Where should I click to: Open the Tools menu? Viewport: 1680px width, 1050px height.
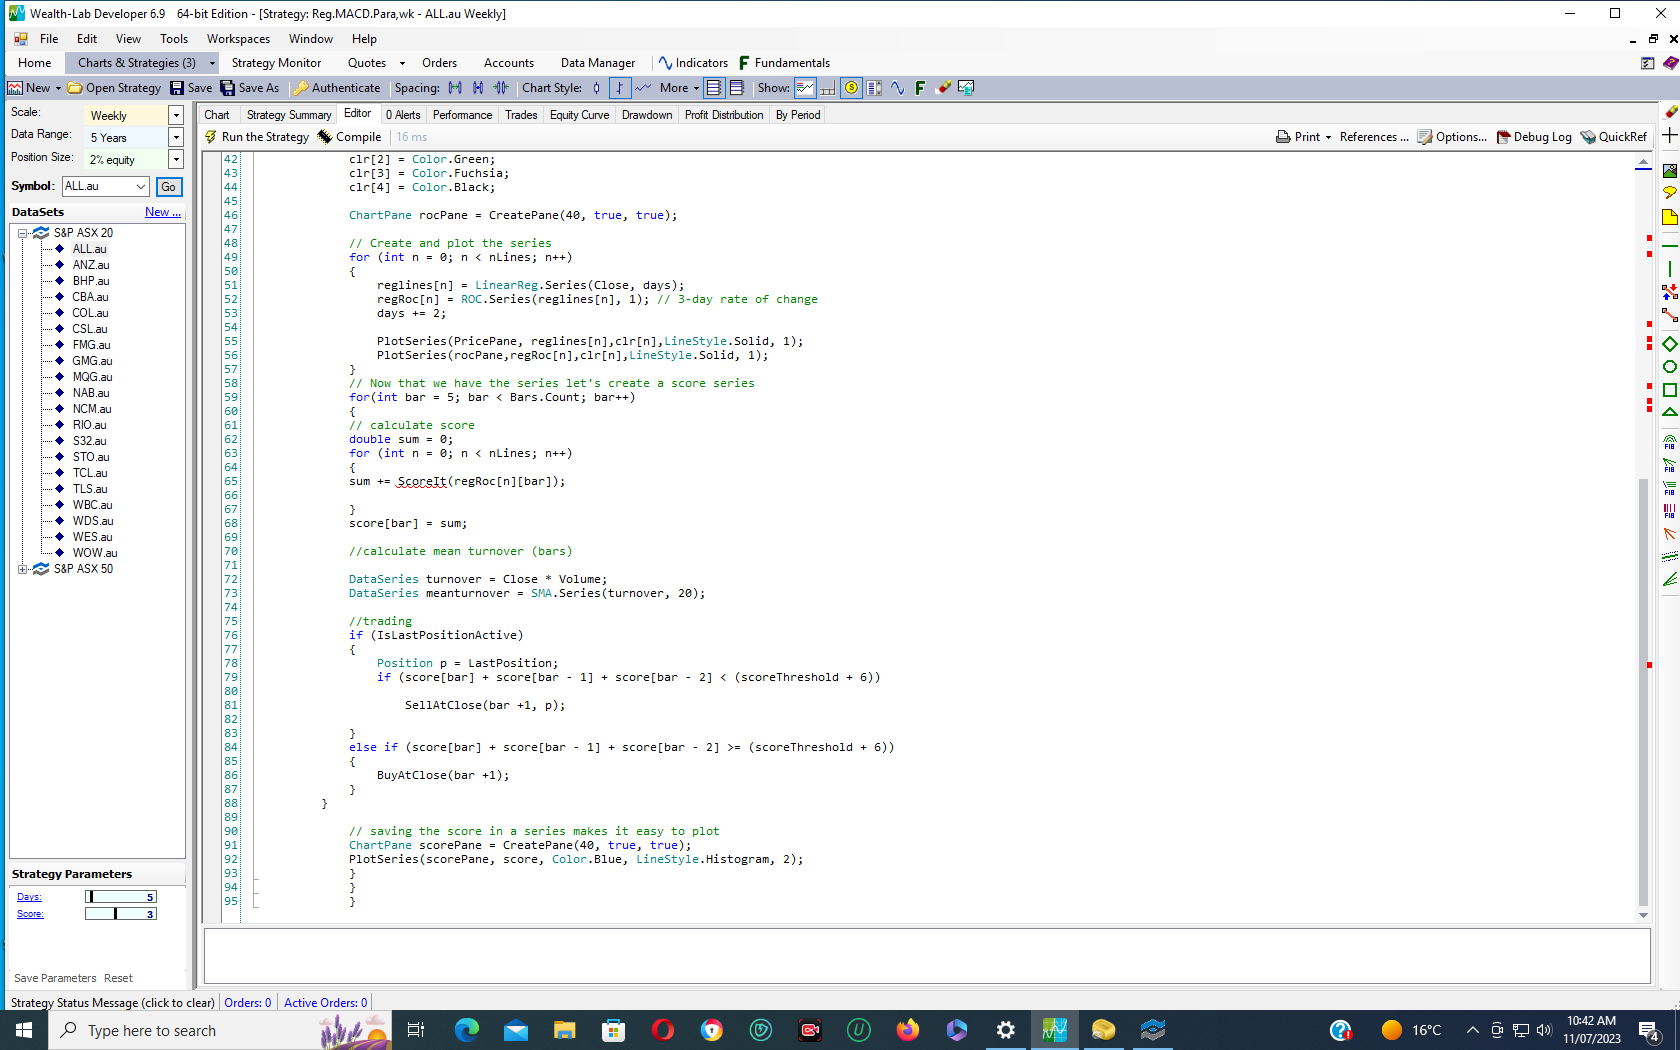[174, 39]
